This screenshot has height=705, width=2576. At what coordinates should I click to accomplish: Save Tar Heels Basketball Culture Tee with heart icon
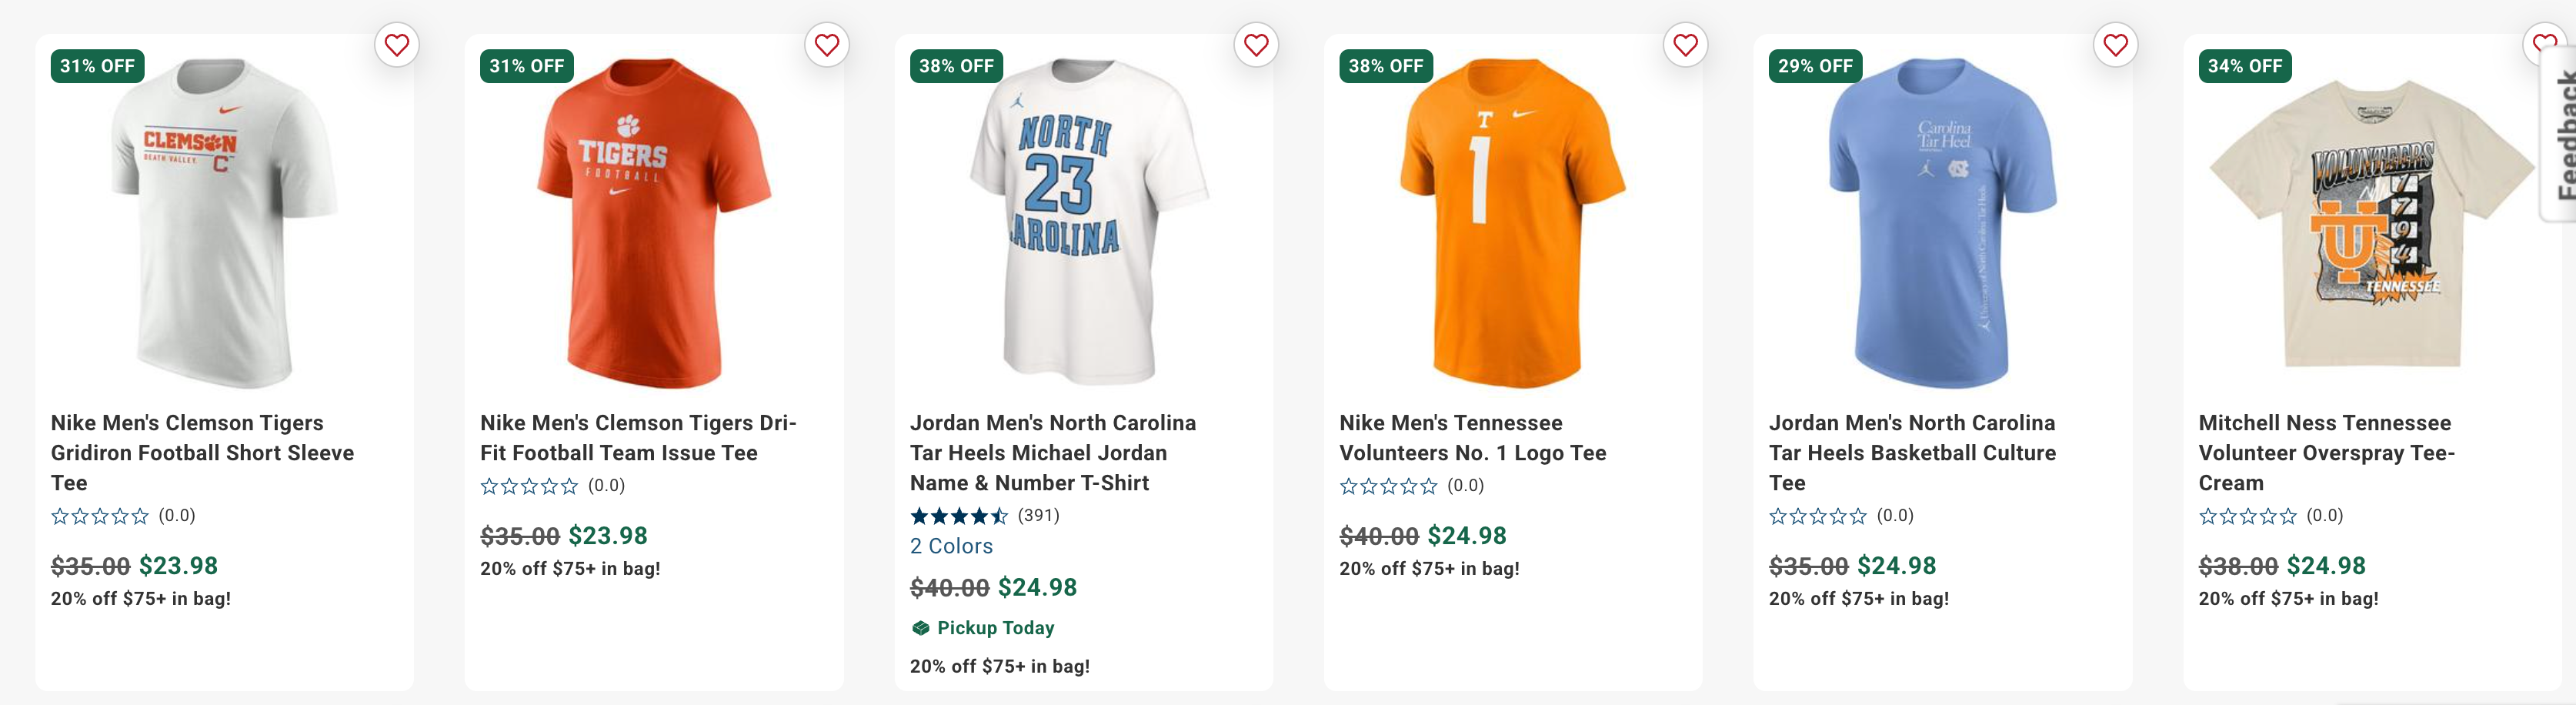coord(2115,45)
